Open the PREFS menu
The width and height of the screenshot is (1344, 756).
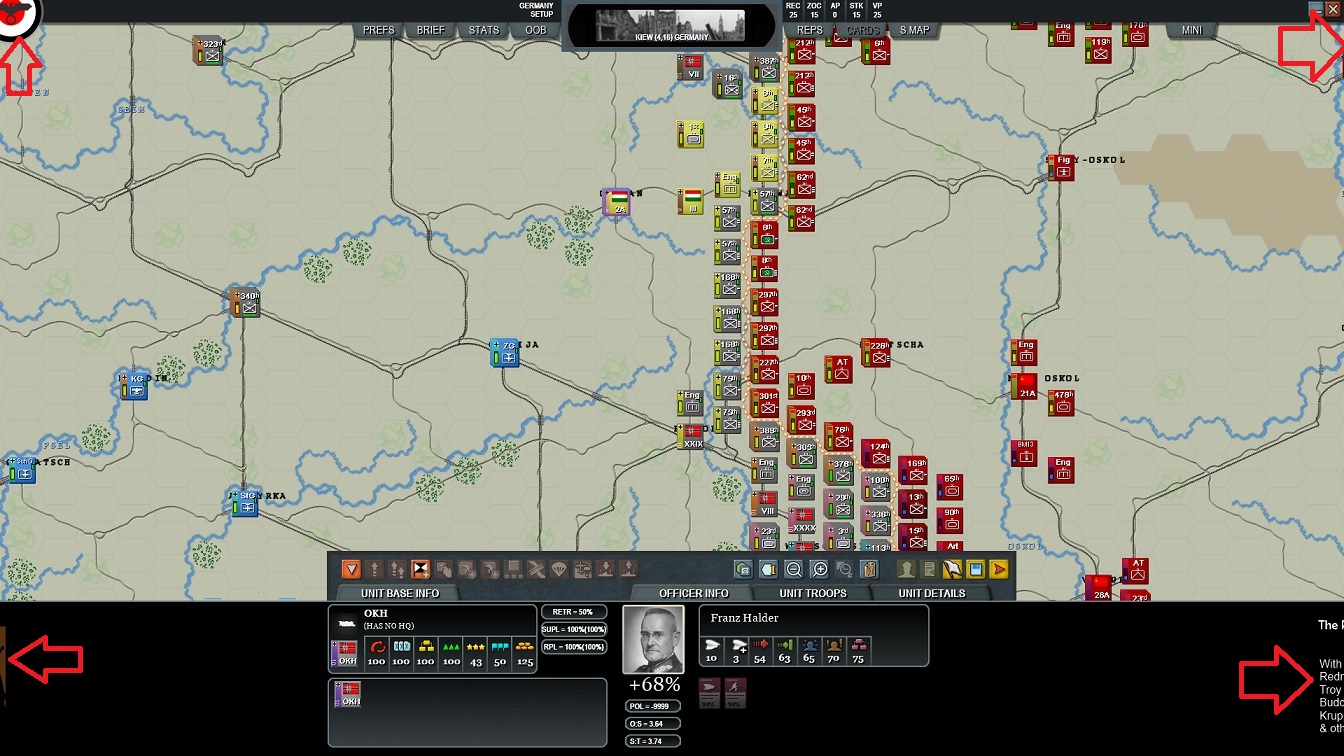(379, 30)
